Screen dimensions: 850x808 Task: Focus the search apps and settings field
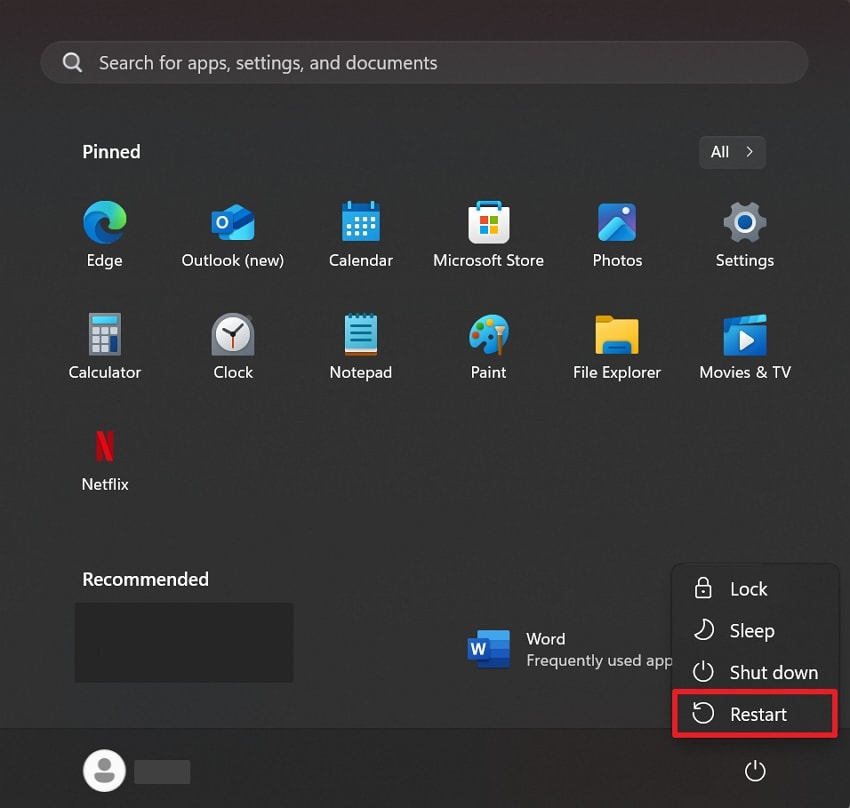[424, 63]
